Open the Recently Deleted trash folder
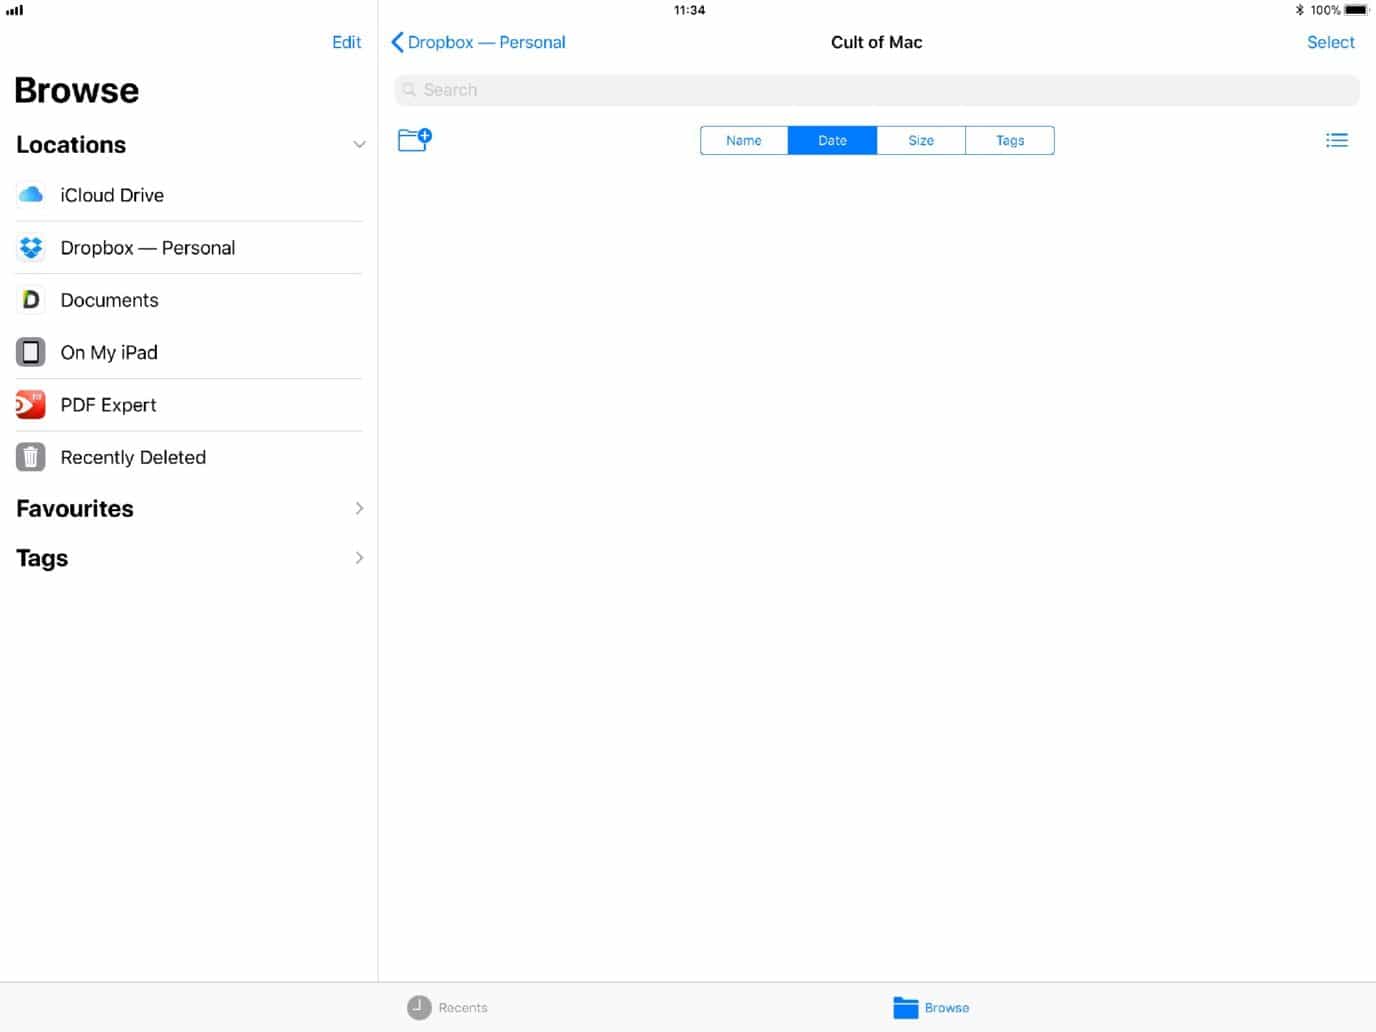 coord(132,457)
